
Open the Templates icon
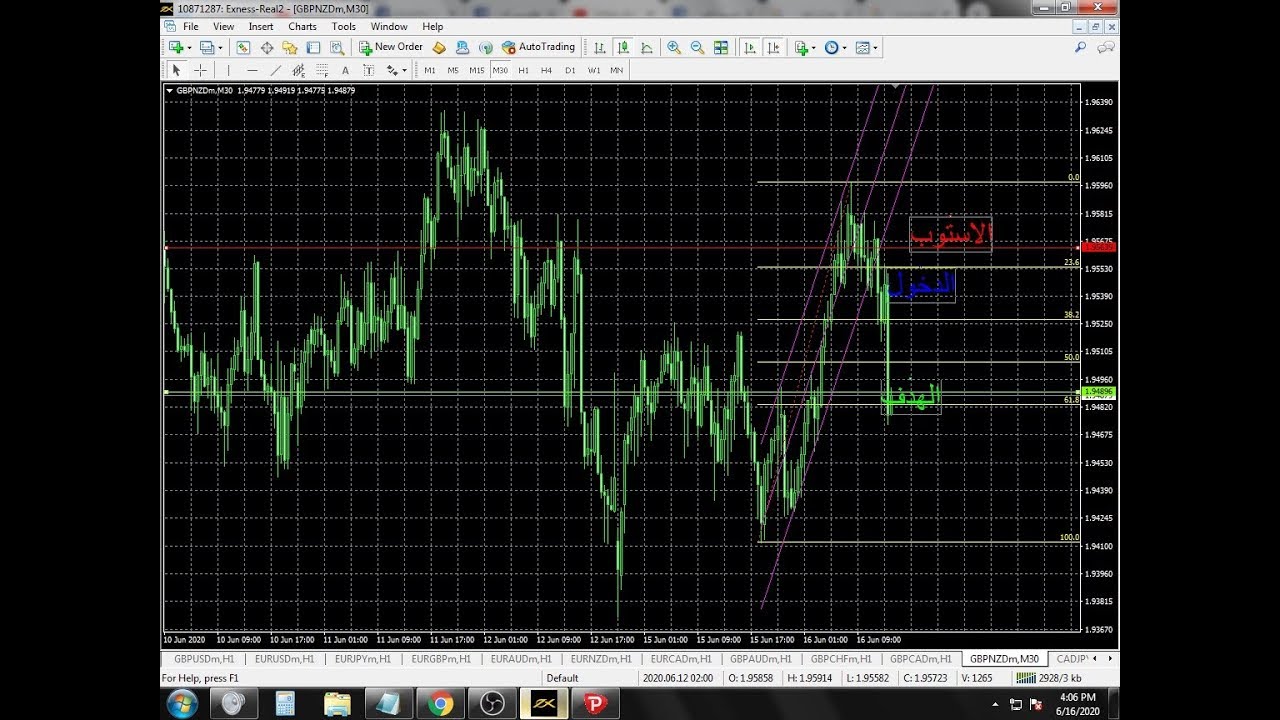coord(863,47)
